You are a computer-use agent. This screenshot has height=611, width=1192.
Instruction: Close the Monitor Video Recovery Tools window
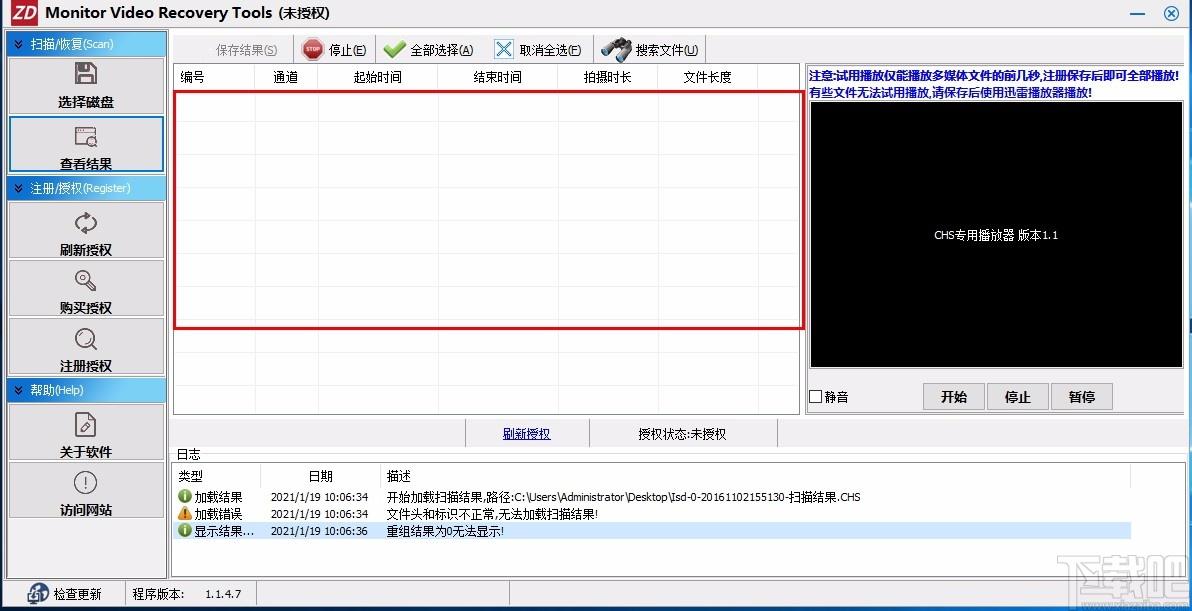pyautogui.click(x=1171, y=13)
